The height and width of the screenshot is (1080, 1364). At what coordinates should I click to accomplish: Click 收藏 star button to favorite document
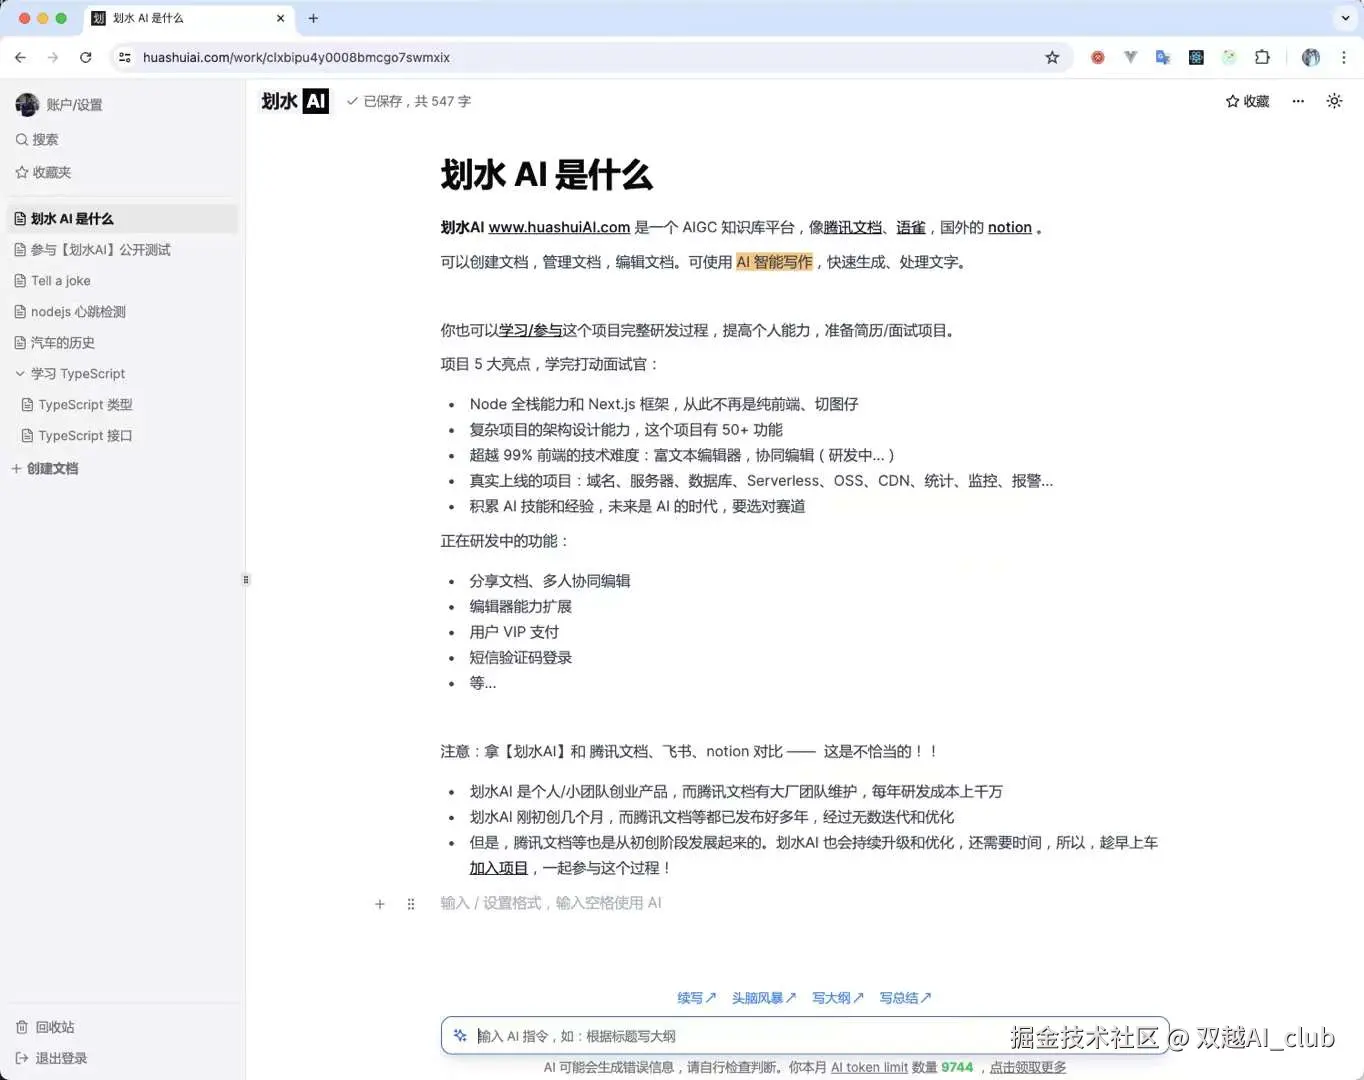(x=1247, y=101)
